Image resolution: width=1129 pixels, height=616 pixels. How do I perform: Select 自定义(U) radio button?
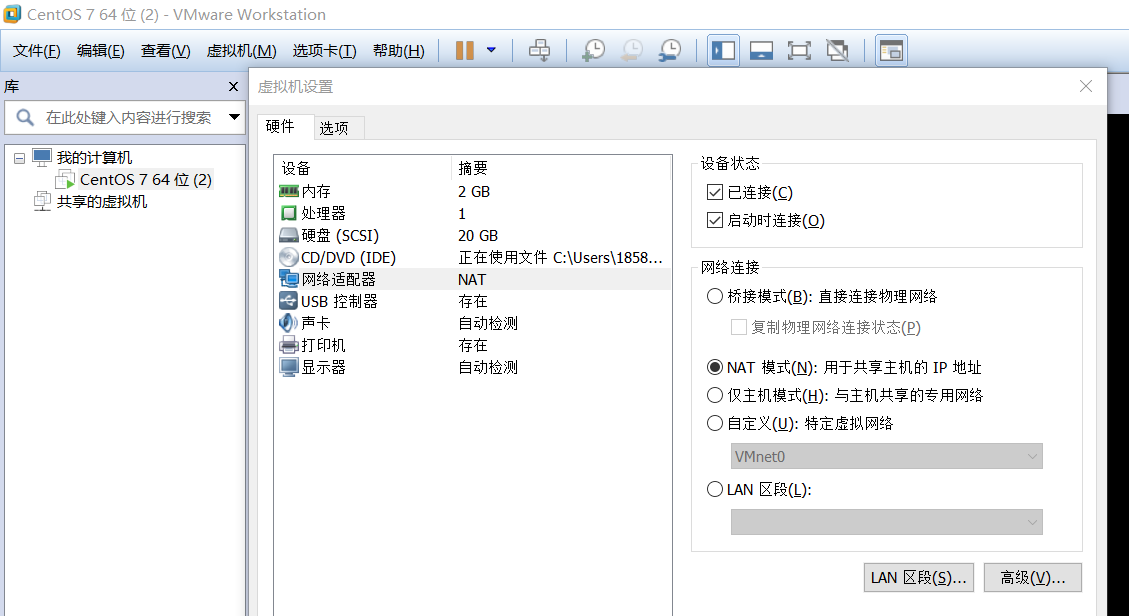(714, 423)
